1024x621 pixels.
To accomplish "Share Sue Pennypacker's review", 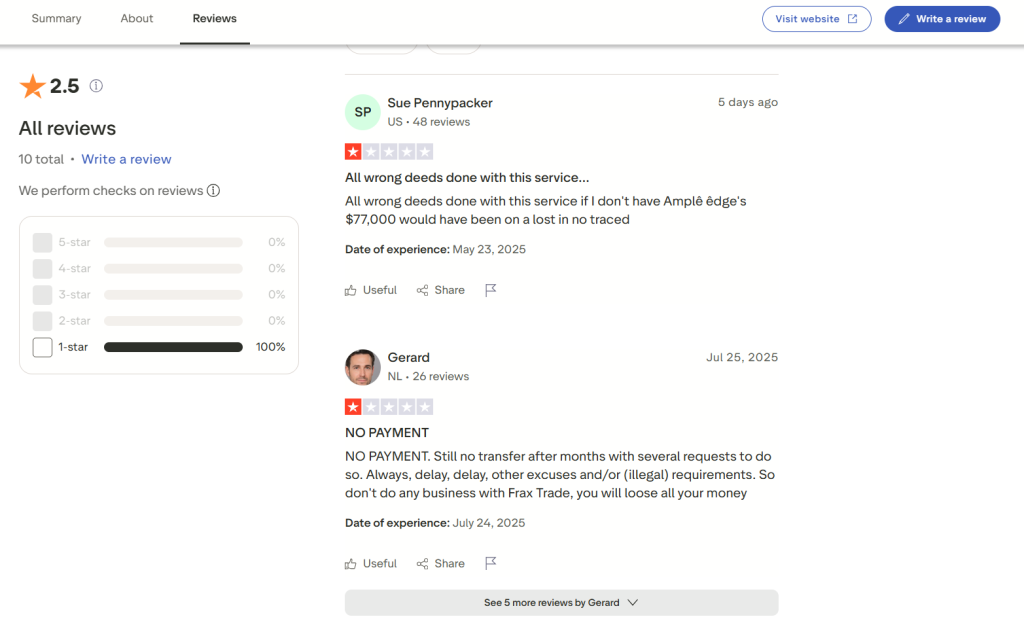I will (440, 290).
